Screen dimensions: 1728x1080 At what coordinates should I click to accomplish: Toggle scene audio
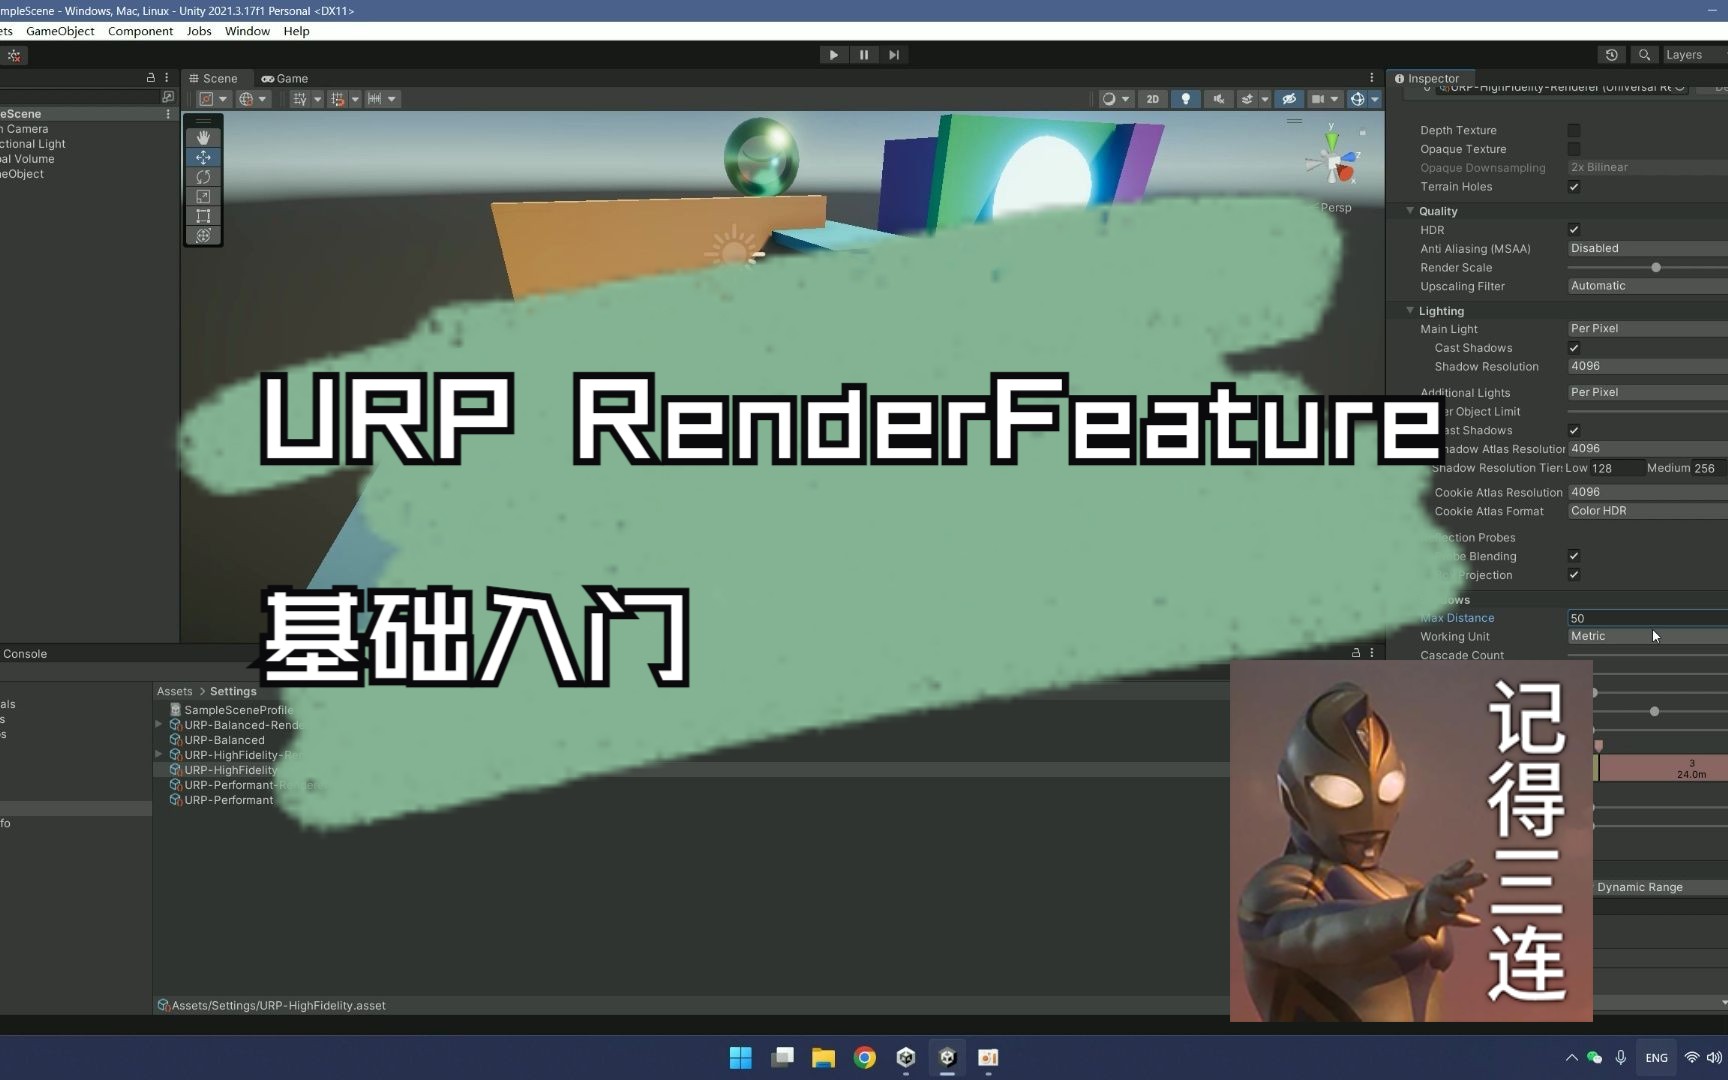click(x=1218, y=99)
